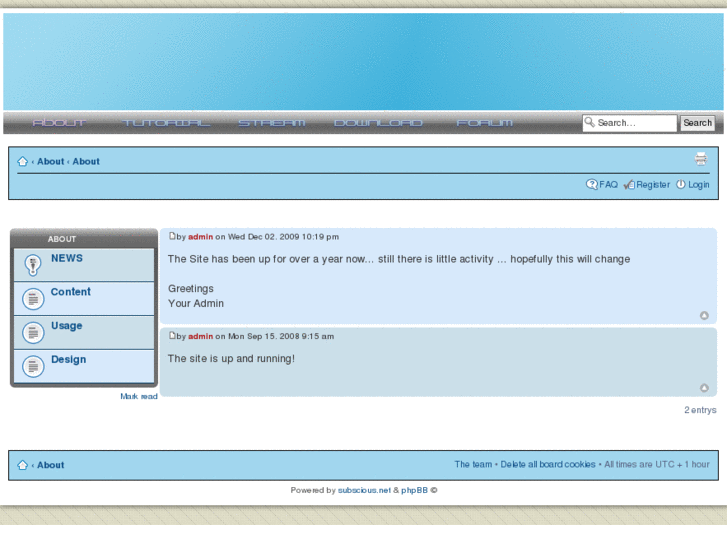The height and width of the screenshot is (545, 727).
Task: Open the Design sidebar link
Action: coord(69,360)
